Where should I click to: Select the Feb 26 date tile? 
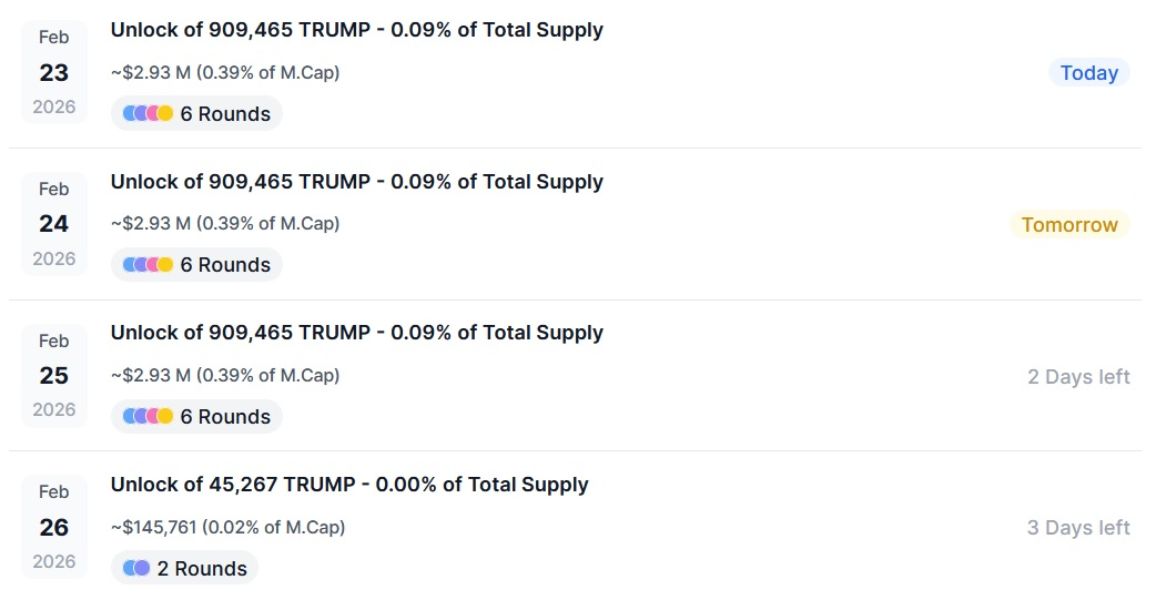click(x=54, y=525)
